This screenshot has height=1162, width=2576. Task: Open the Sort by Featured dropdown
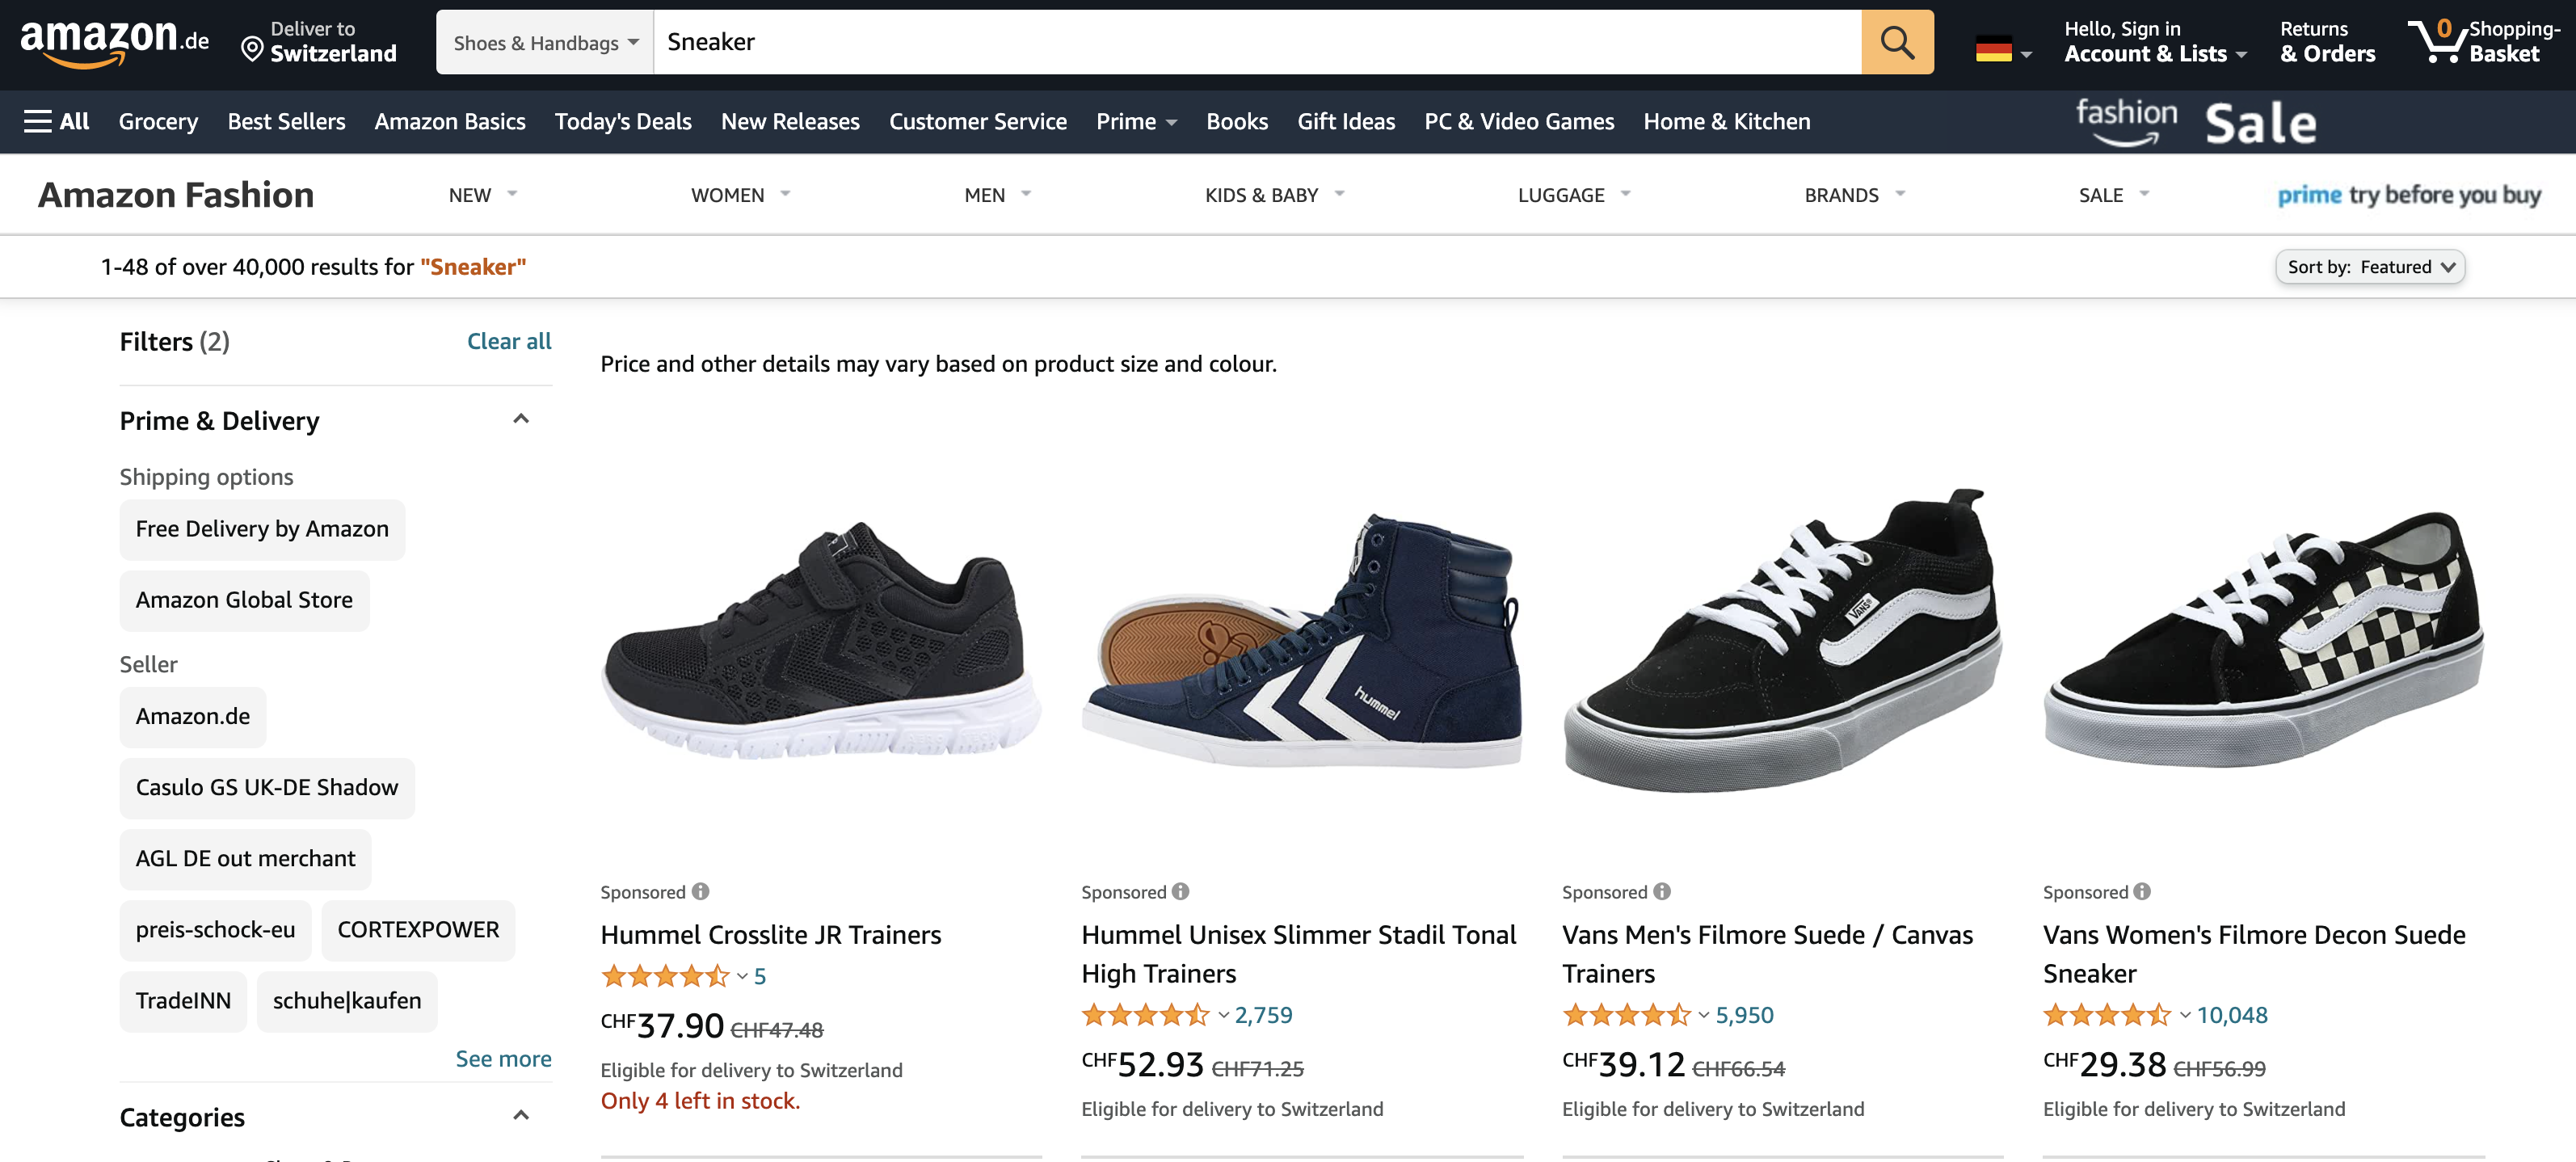coord(2370,267)
